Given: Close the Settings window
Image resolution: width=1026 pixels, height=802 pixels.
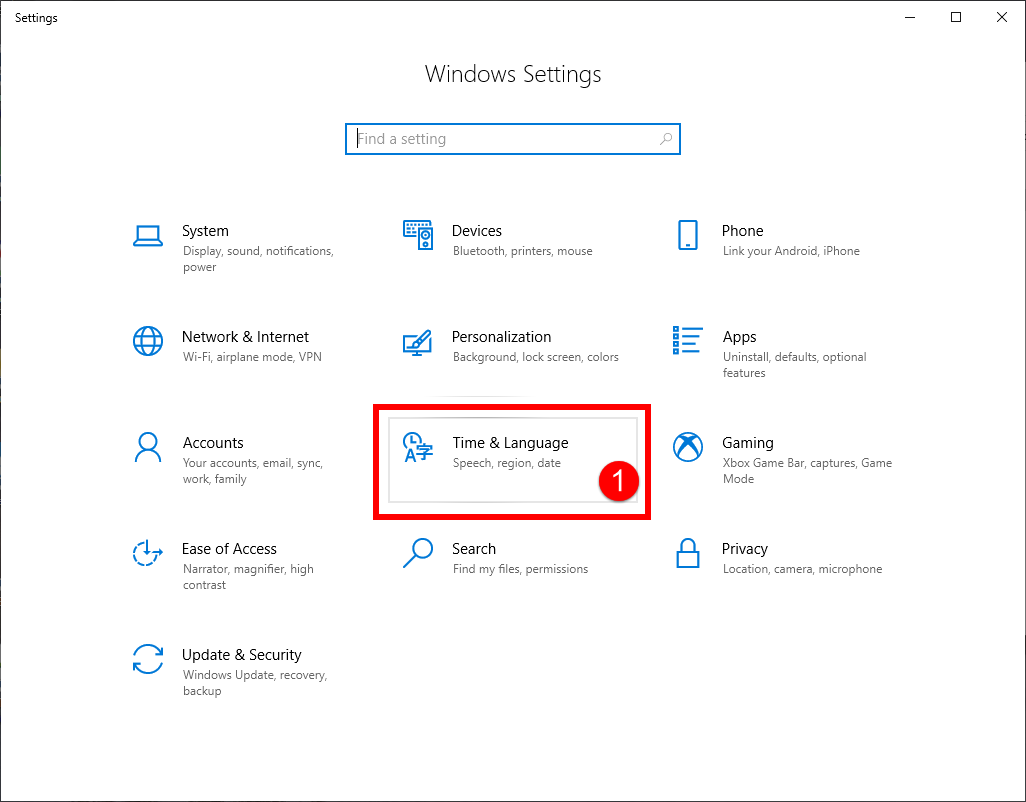Looking at the screenshot, I should pyautogui.click(x=1002, y=18).
